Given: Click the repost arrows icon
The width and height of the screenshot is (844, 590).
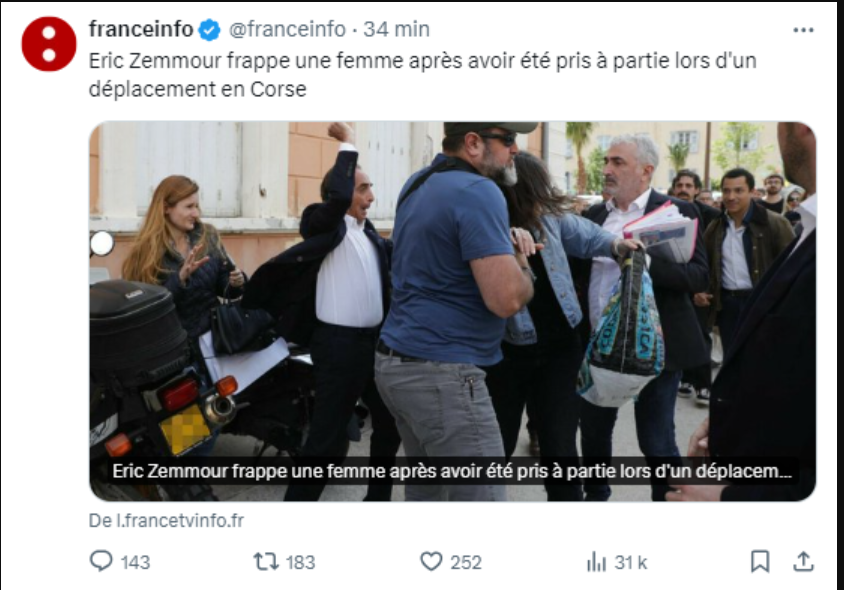Looking at the screenshot, I should (266, 561).
